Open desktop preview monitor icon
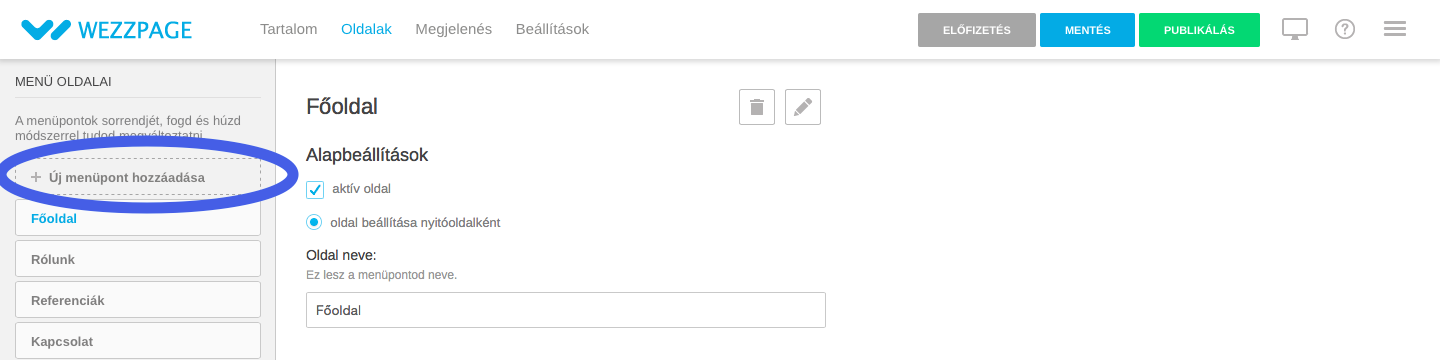 click(1295, 30)
